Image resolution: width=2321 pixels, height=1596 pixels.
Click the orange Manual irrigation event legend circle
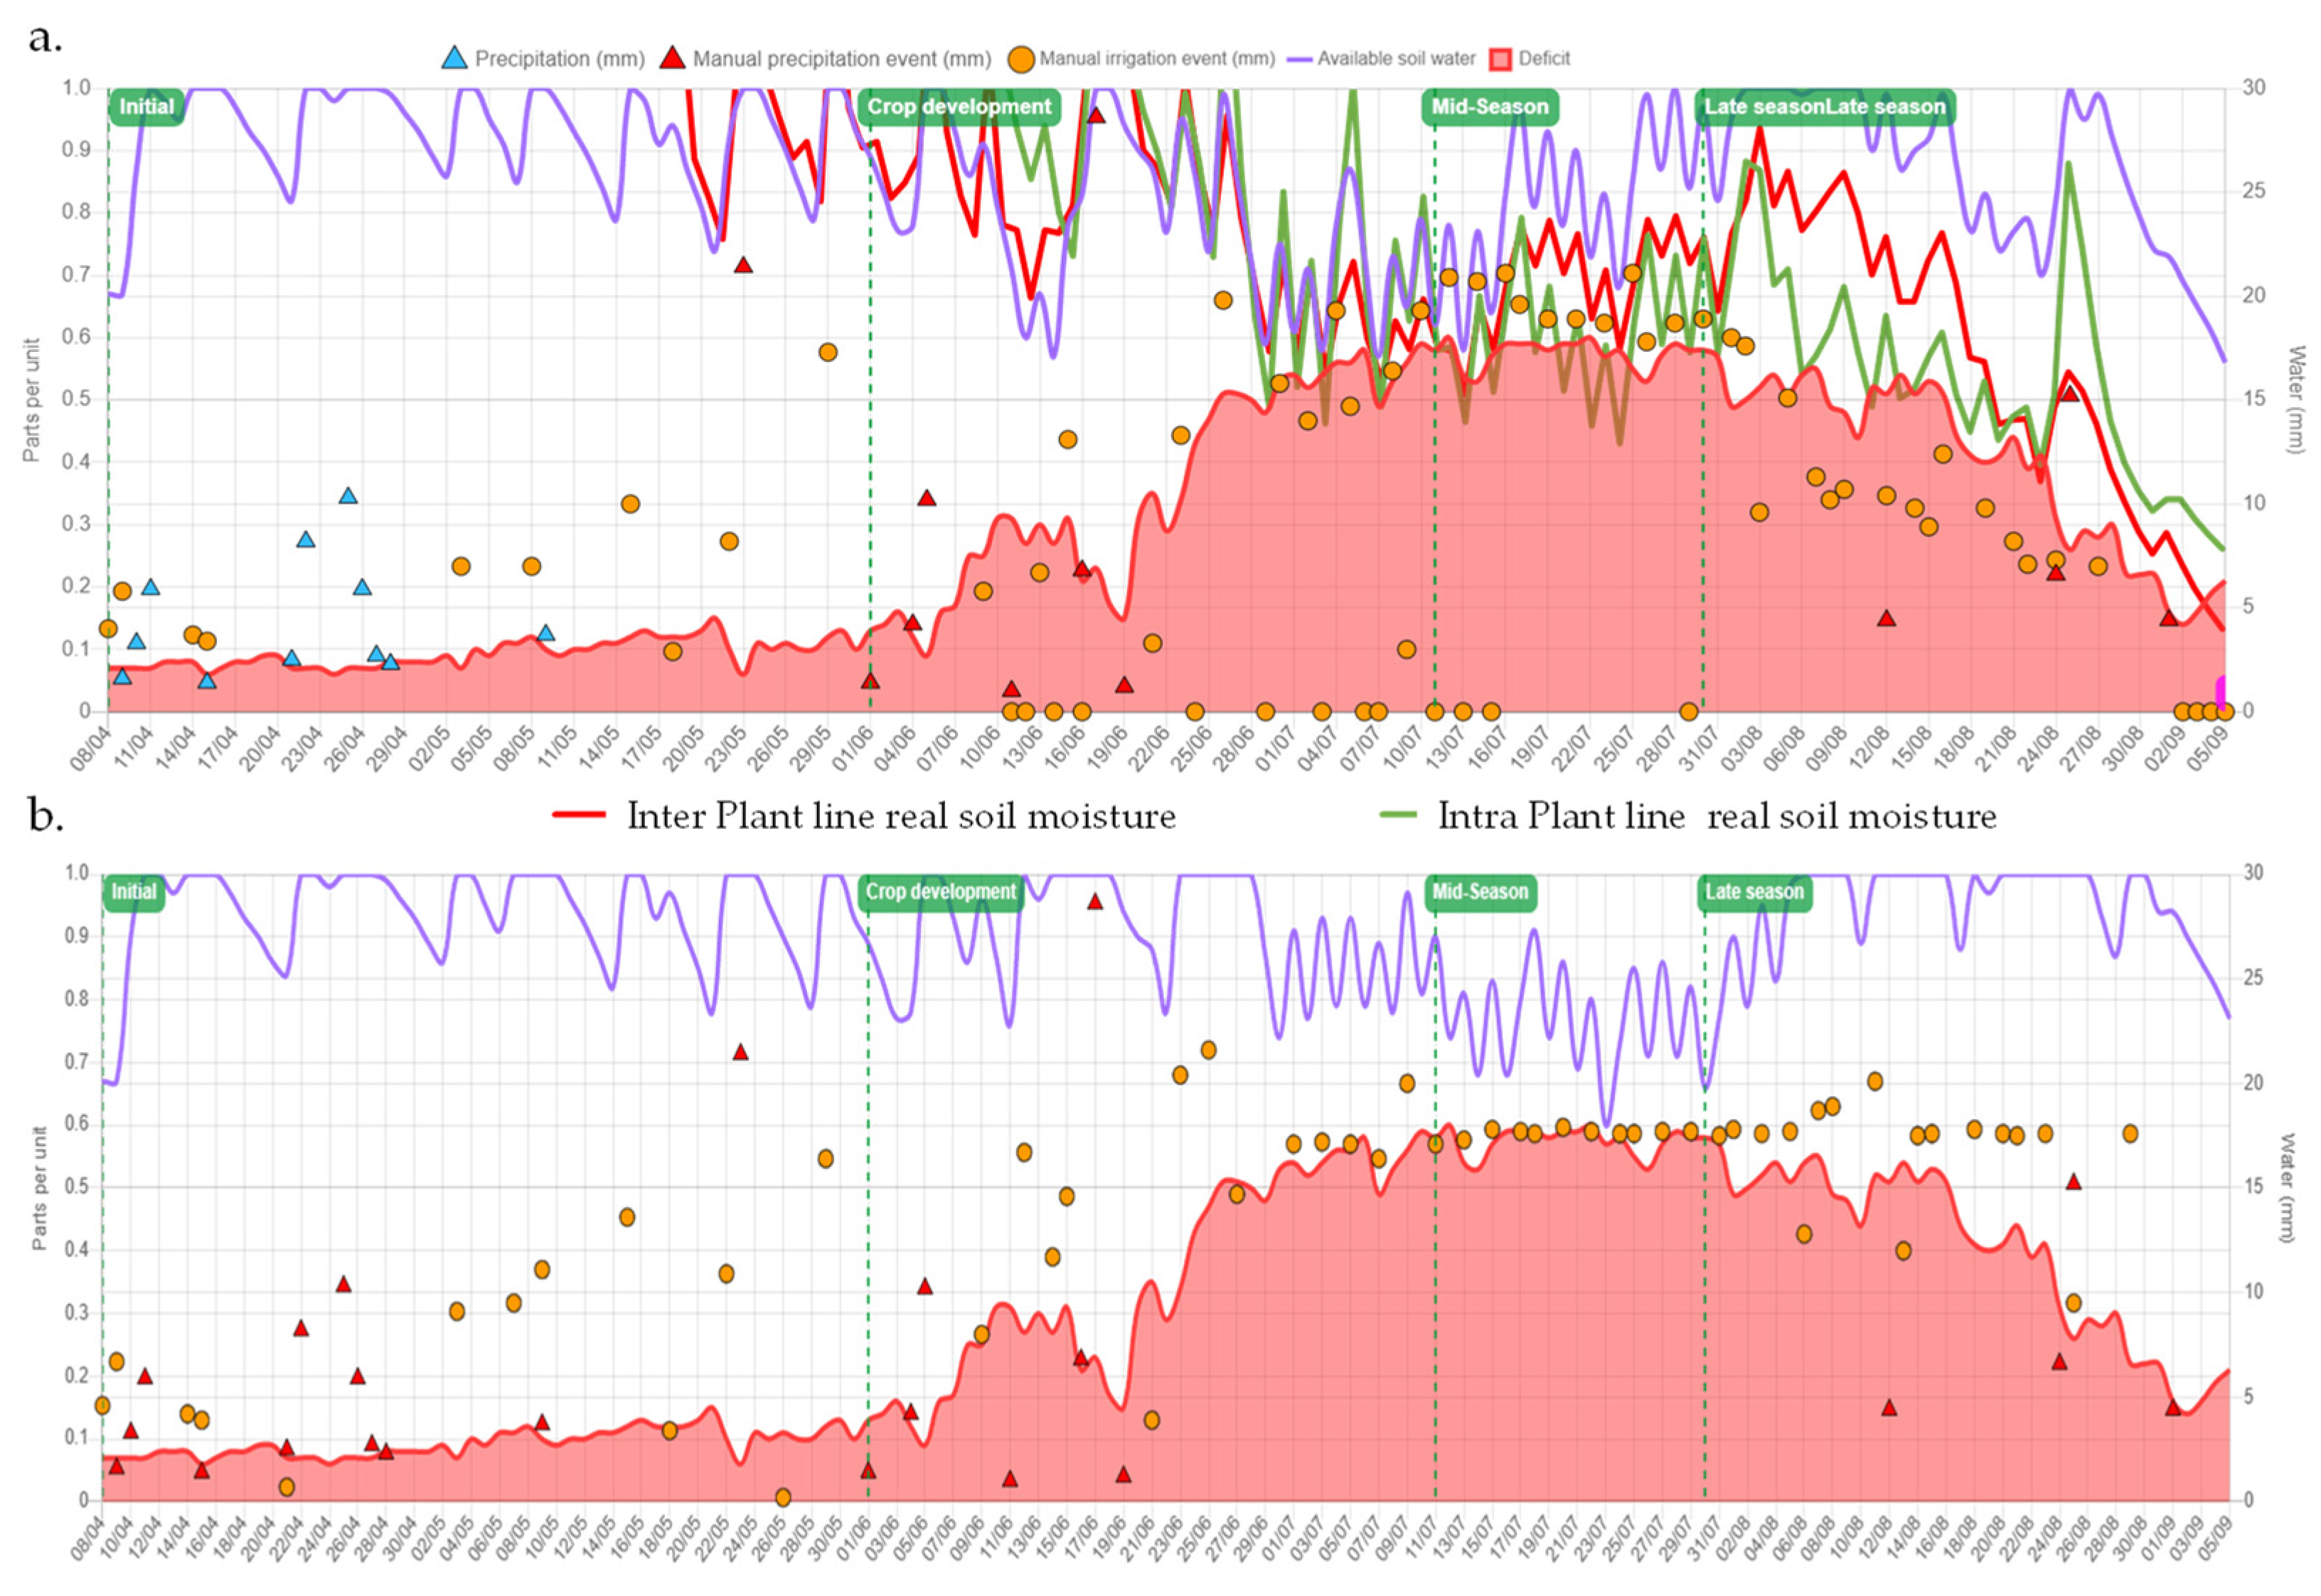coord(1021,58)
